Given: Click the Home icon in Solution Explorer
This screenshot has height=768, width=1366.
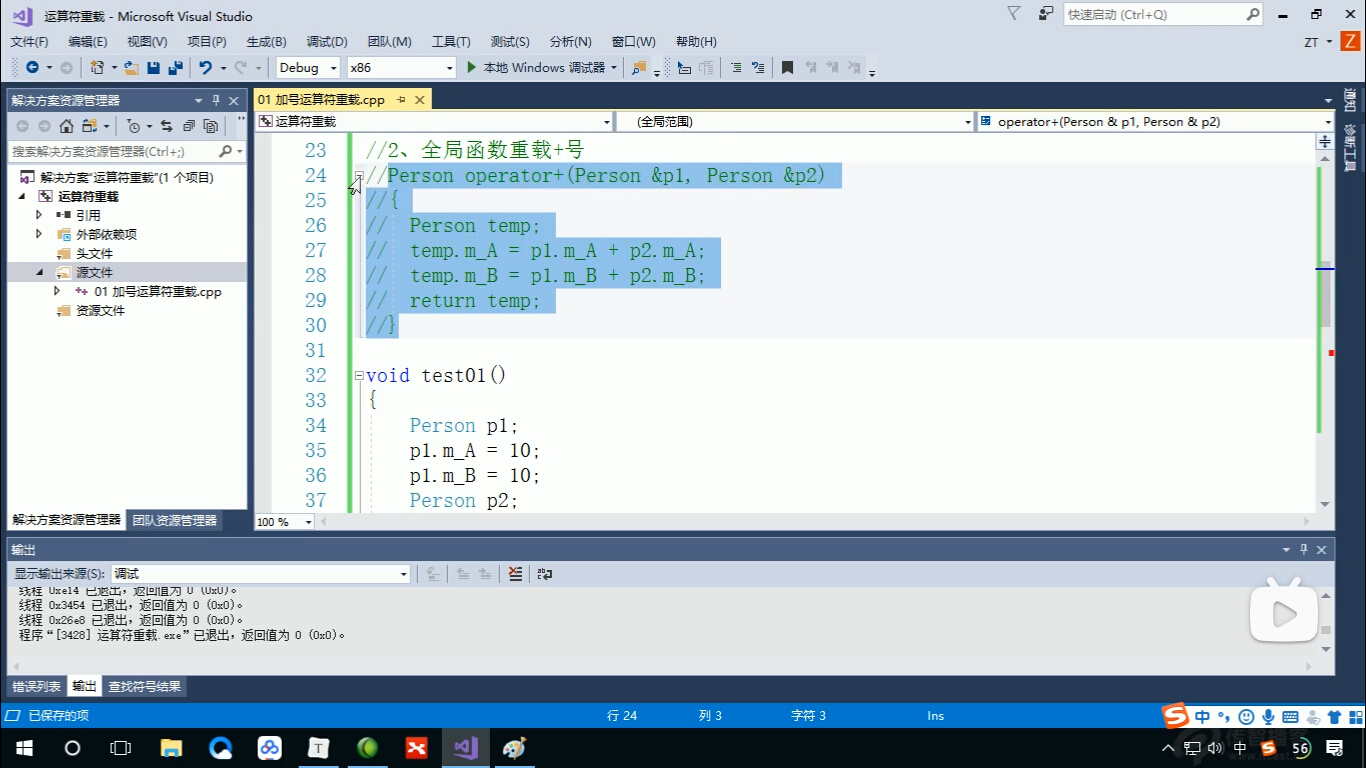Looking at the screenshot, I should (x=66, y=126).
